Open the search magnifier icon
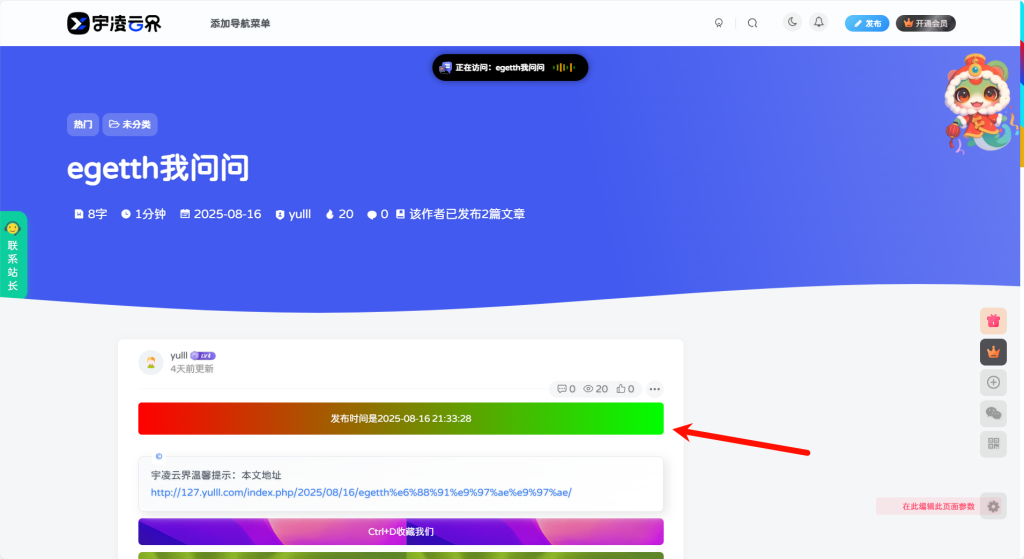The height and width of the screenshot is (559, 1024). (x=752, y=23)
